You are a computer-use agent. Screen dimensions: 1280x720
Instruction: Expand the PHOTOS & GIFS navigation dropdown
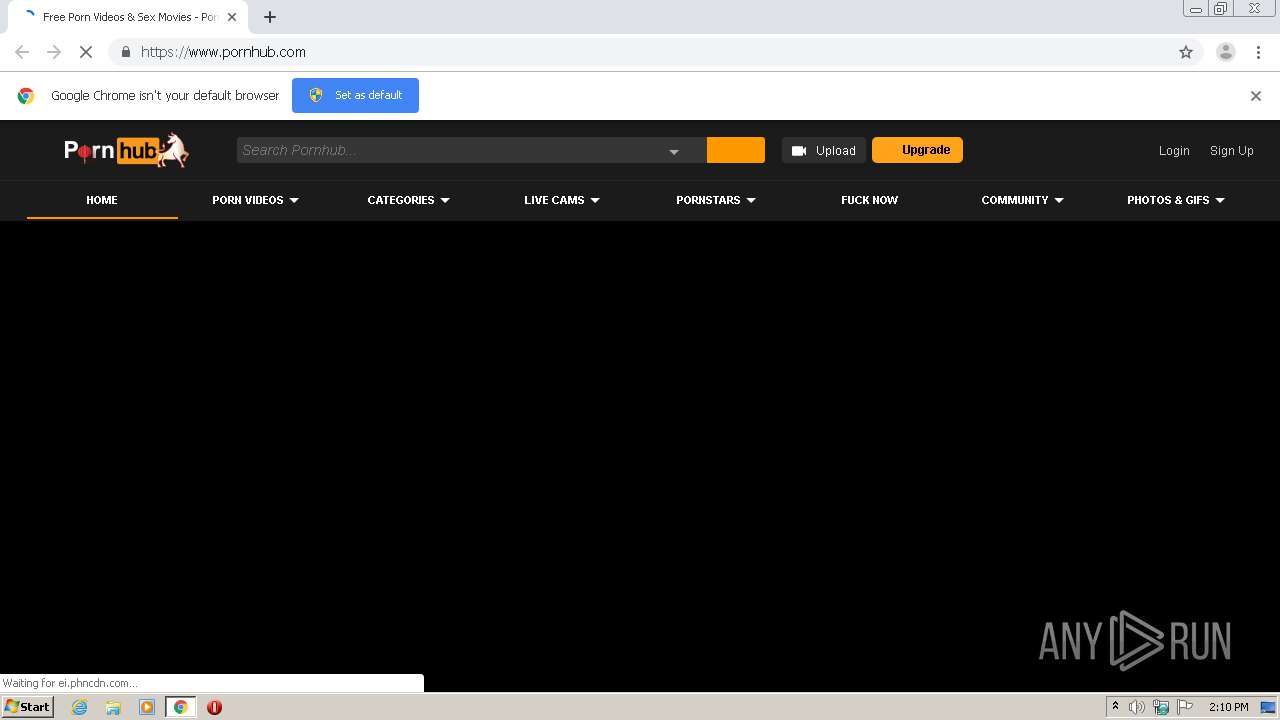coord(1176,200)
